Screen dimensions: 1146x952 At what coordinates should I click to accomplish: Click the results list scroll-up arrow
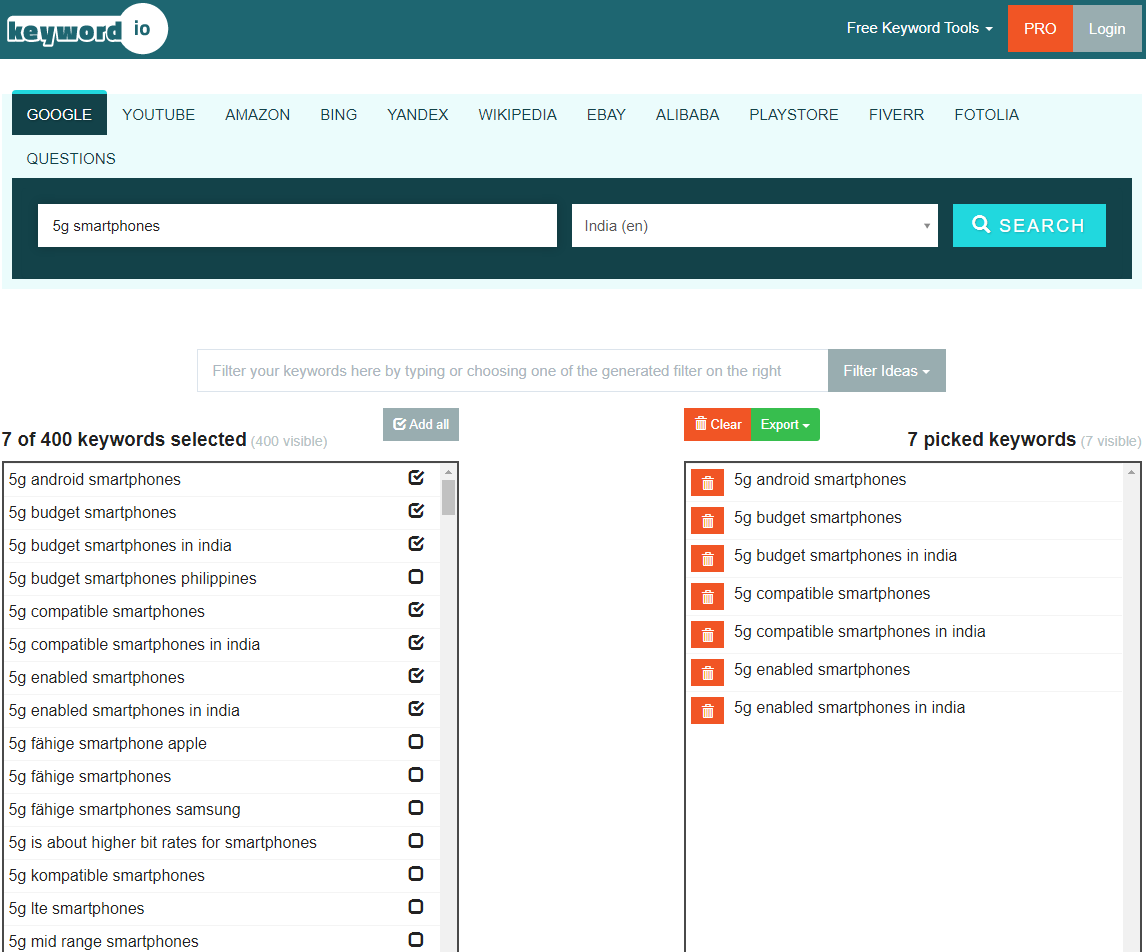coord(448,473)
